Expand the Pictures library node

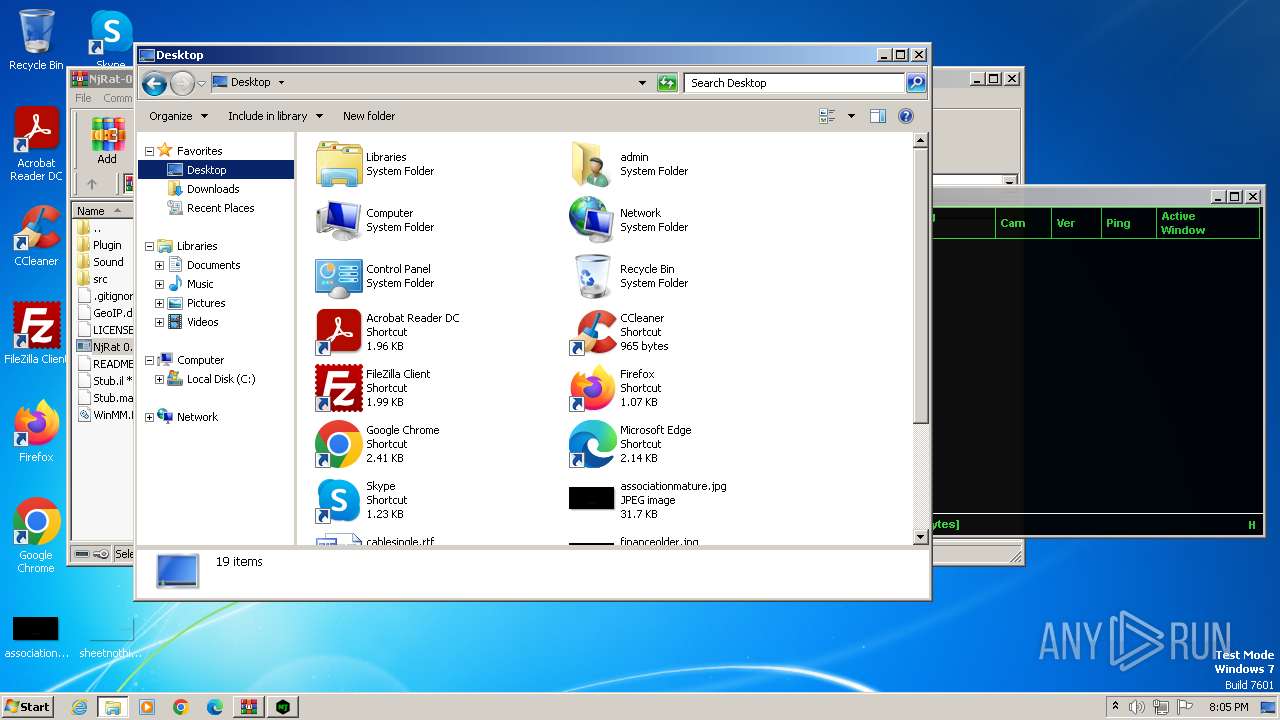(159, 303)
